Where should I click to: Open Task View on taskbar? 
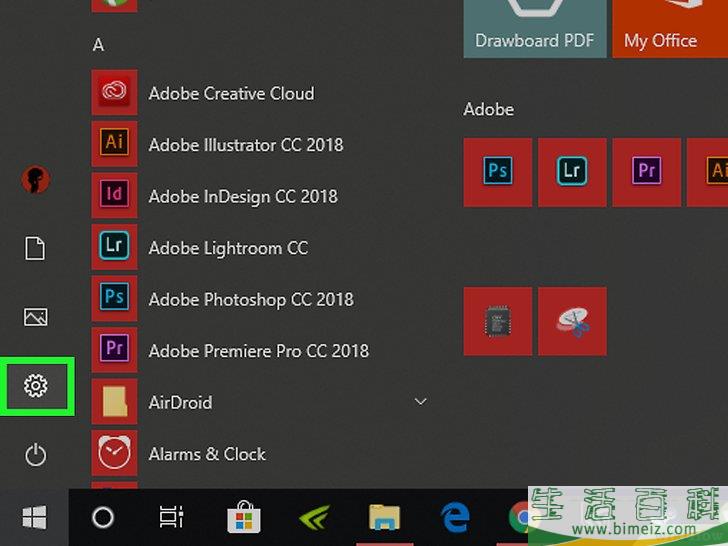point(171,517)
